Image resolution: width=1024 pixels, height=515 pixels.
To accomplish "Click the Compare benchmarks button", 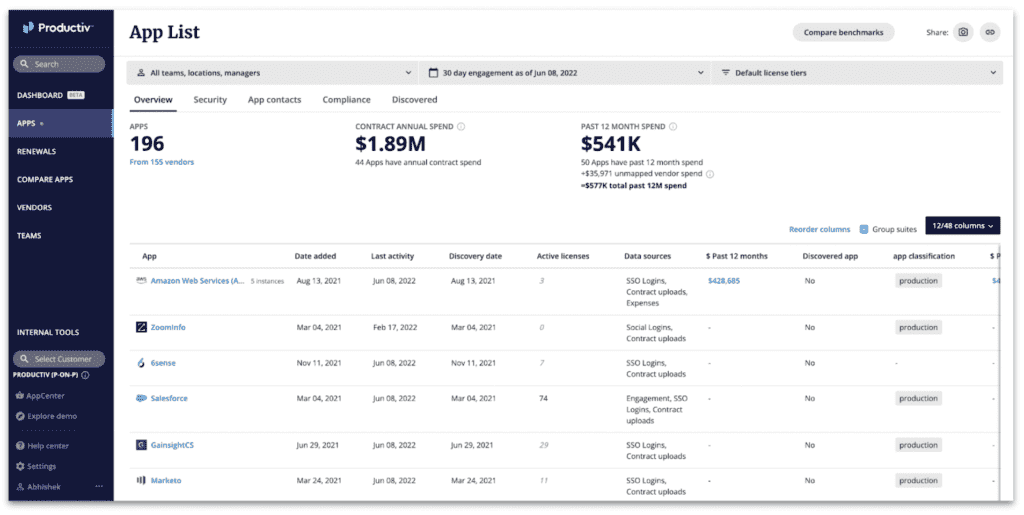I will [x=843, y=32].
